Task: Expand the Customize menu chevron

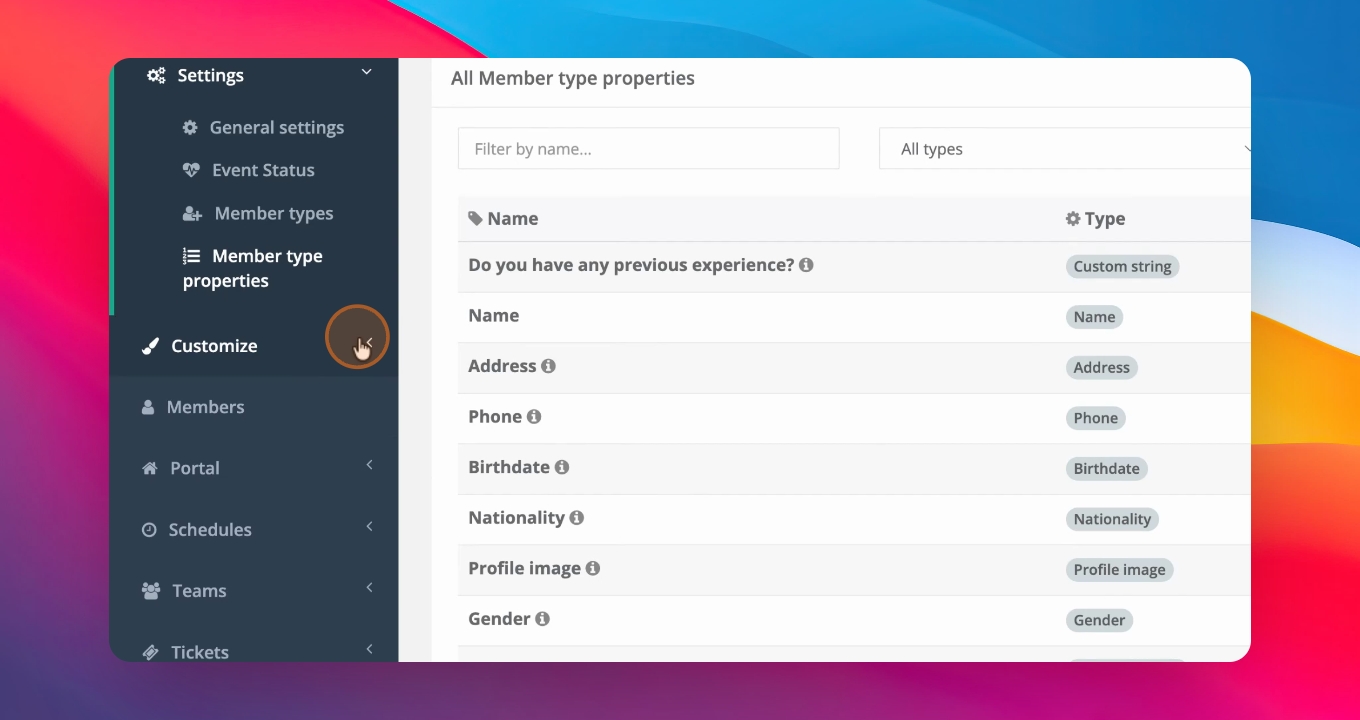Action: click(368, 342)
